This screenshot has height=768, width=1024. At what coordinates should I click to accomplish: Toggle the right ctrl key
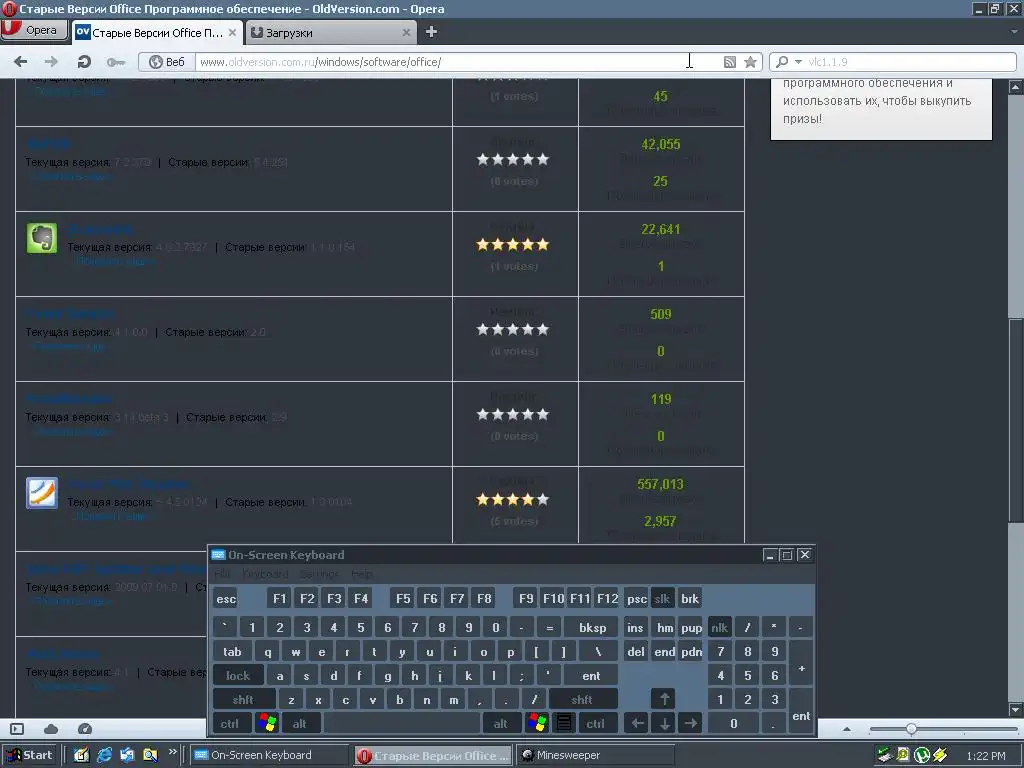pyautogui.click(x=596, y=723)
